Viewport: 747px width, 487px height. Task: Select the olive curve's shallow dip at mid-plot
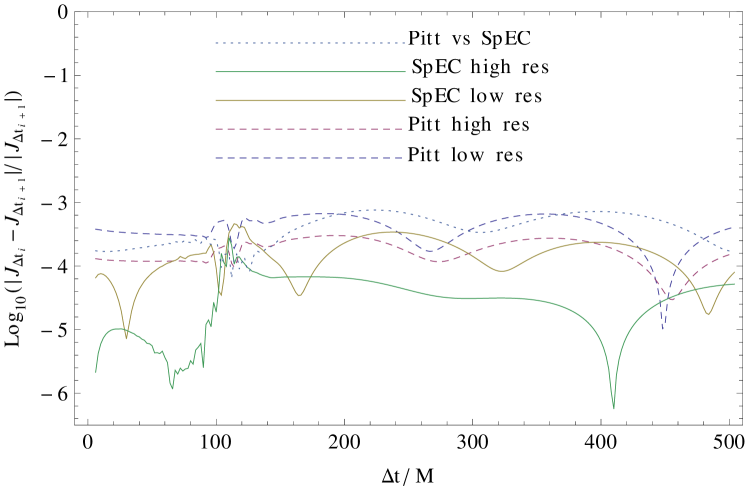tap(503, 271)
